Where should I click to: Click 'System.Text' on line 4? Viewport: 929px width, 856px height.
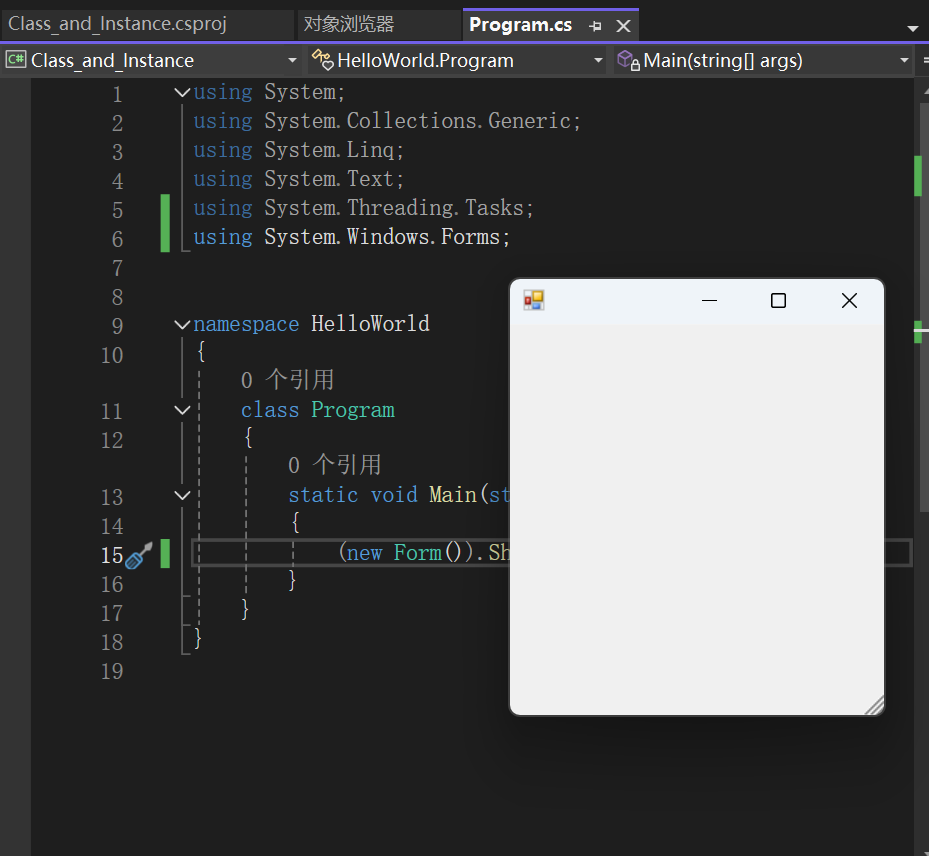tap(329, 179)
